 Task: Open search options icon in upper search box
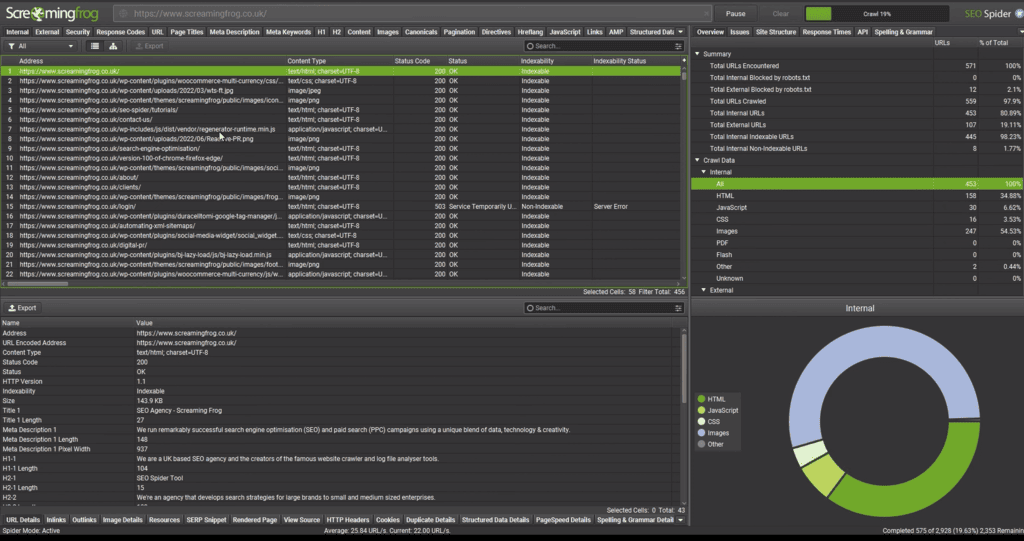click(x=679, y=46)
